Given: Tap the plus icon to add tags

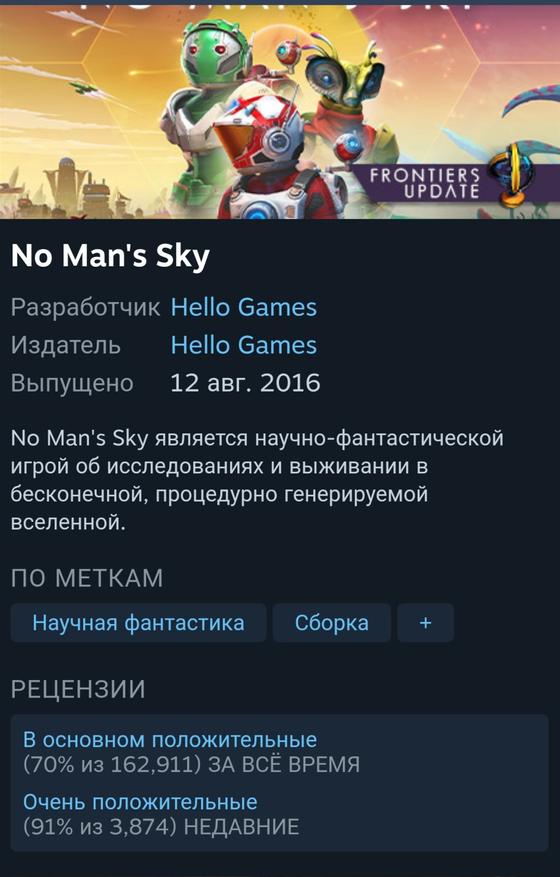Looking at the screenshot, I should click(425, 623).
